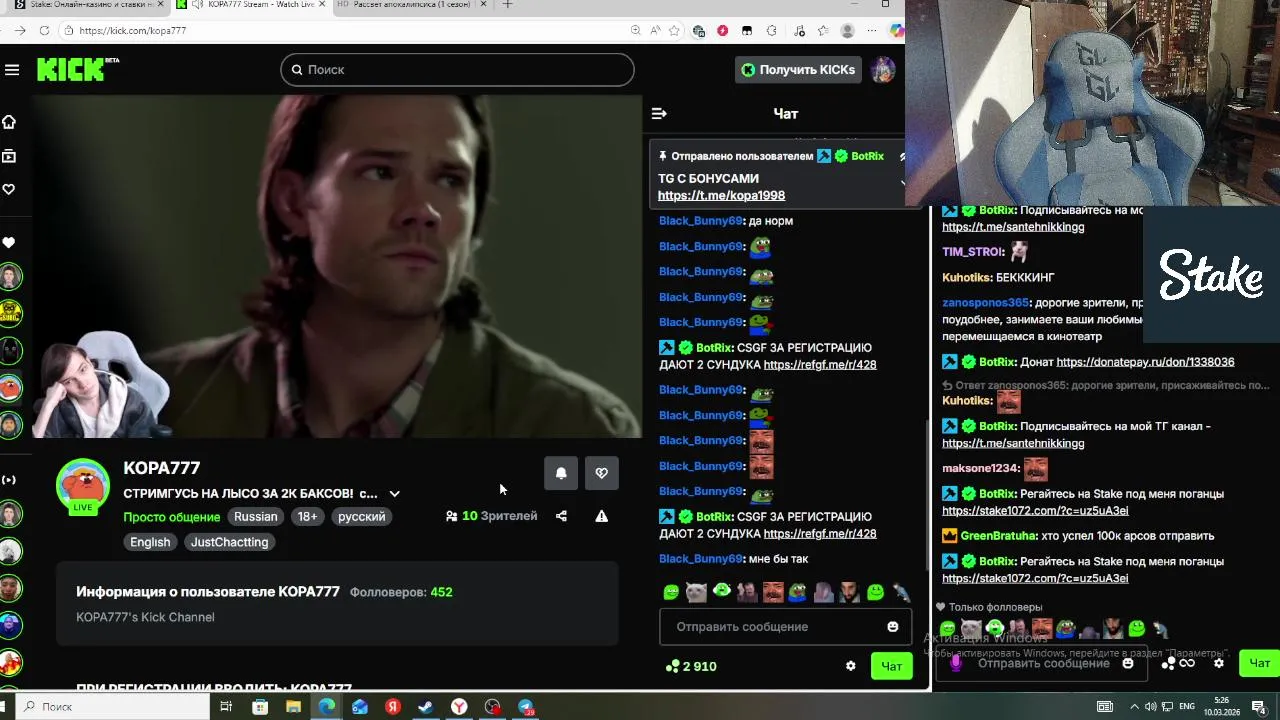This screenshot has width=1280, height=720.
Task: Send message with green Чат button in left chat
Action: pyautogui.click(x=891, y=666)
